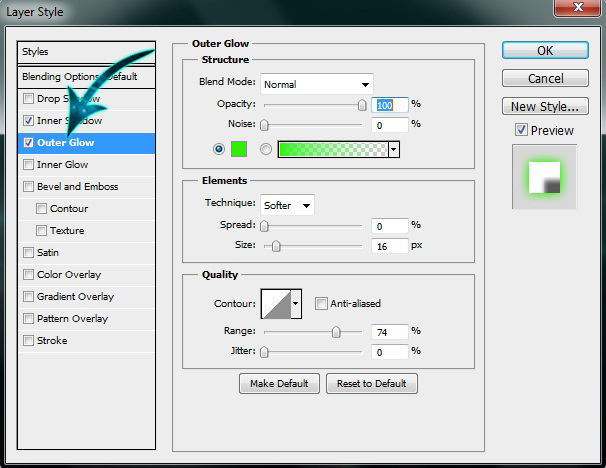
Task: Select the gradient radio button
Action: point(266,149)
